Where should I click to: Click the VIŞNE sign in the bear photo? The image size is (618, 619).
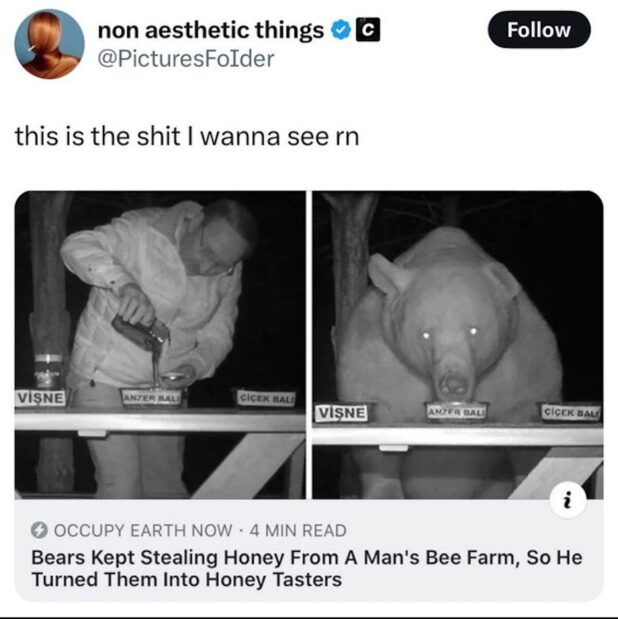point(341,412)
